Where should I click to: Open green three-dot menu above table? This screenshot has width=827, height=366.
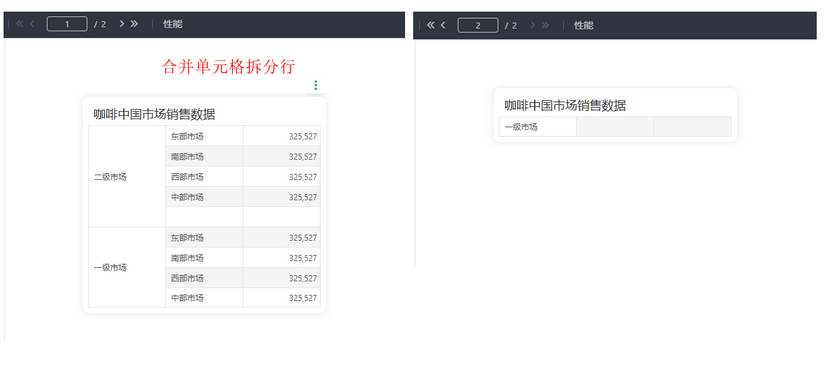[315, 85]
